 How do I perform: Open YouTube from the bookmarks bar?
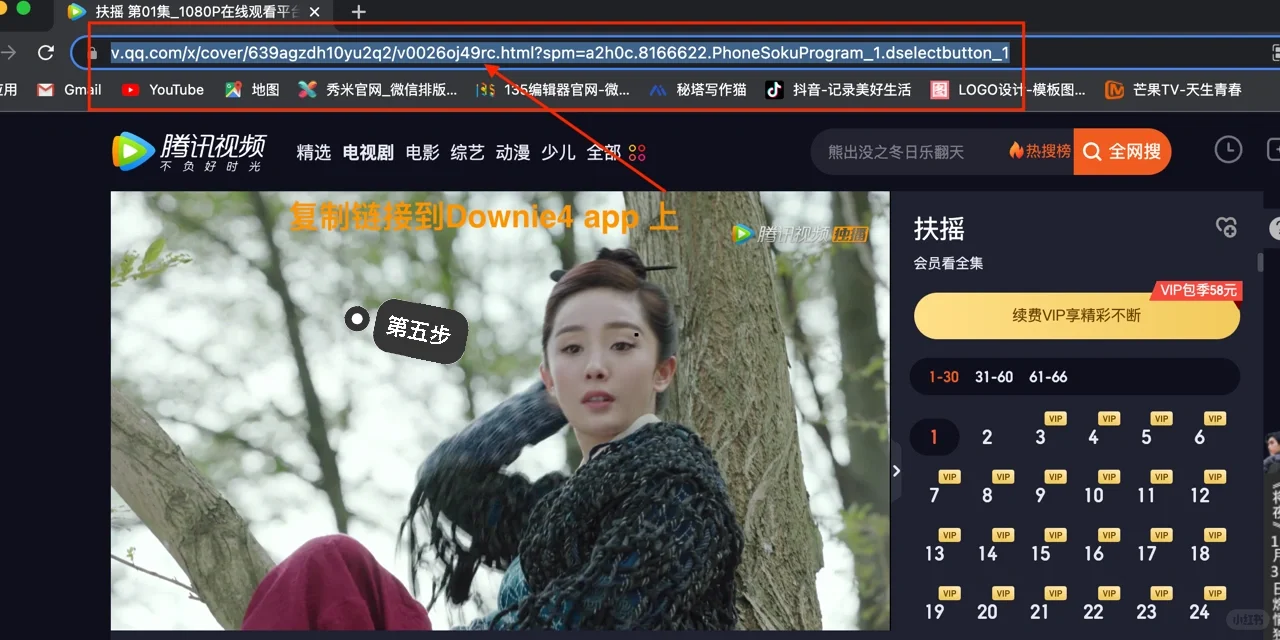pyautogui.click(x=163, y=89)
